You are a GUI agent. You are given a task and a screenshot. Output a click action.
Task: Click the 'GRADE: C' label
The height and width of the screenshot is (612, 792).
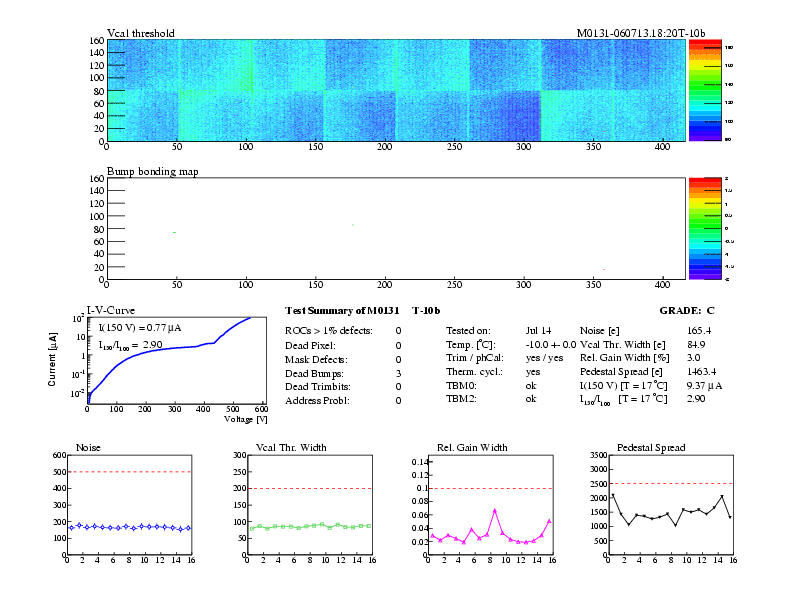point(687,311)
